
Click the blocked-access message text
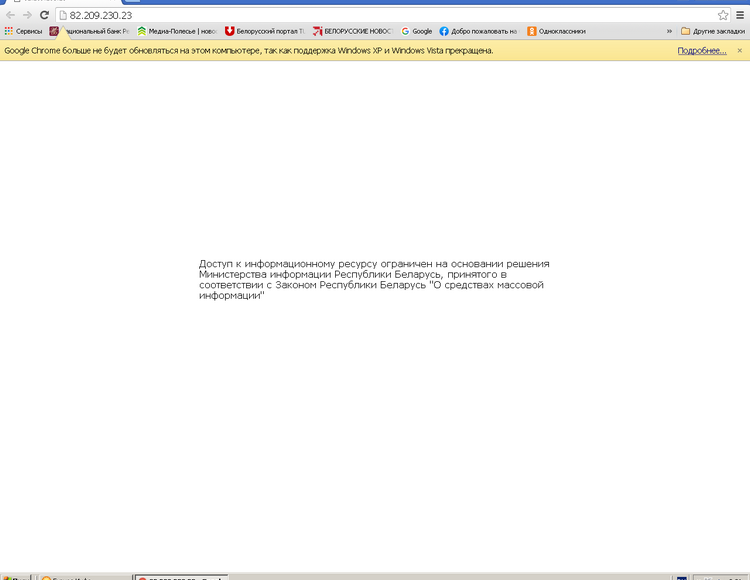point(374,279)
